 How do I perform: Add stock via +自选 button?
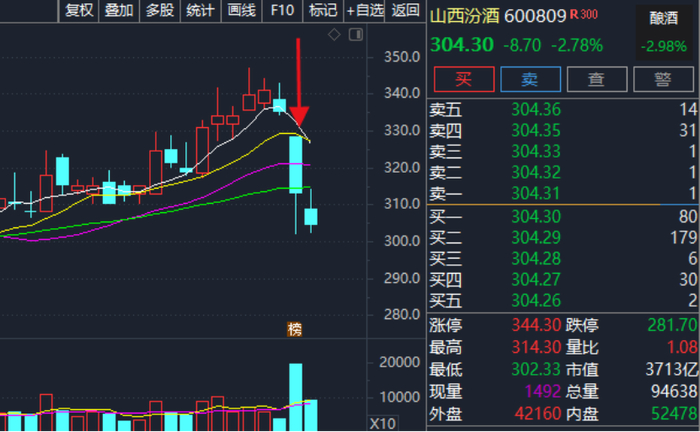click(x=364, y=10)
